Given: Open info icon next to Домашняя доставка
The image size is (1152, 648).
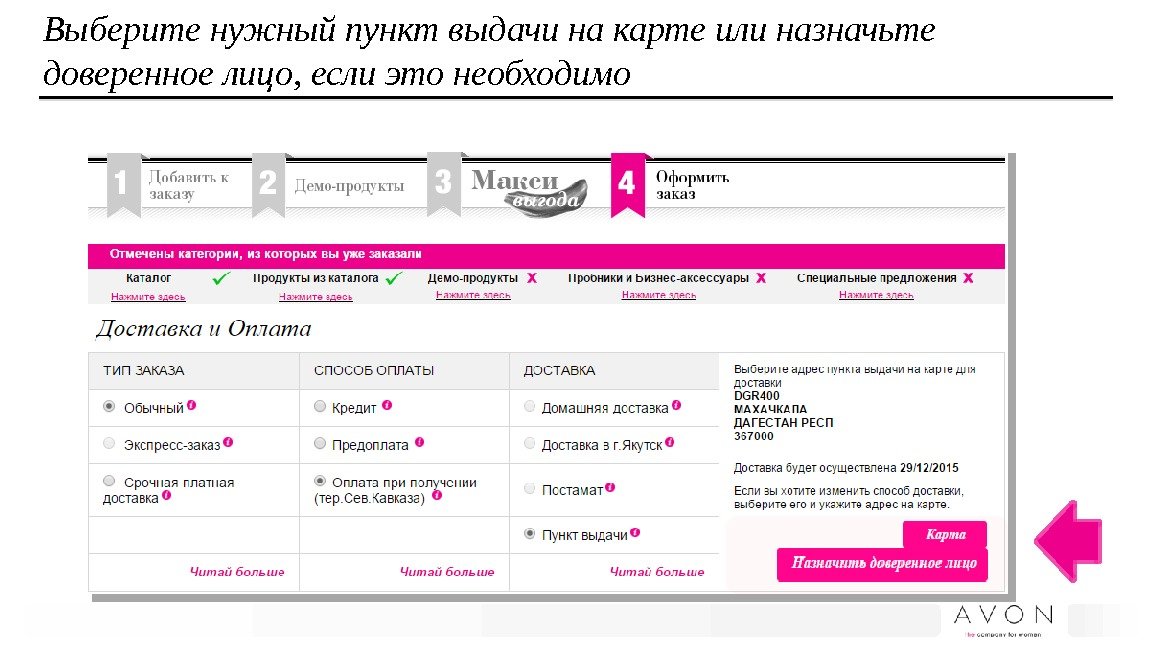Looking at the screenshot, I should (676, 405).
